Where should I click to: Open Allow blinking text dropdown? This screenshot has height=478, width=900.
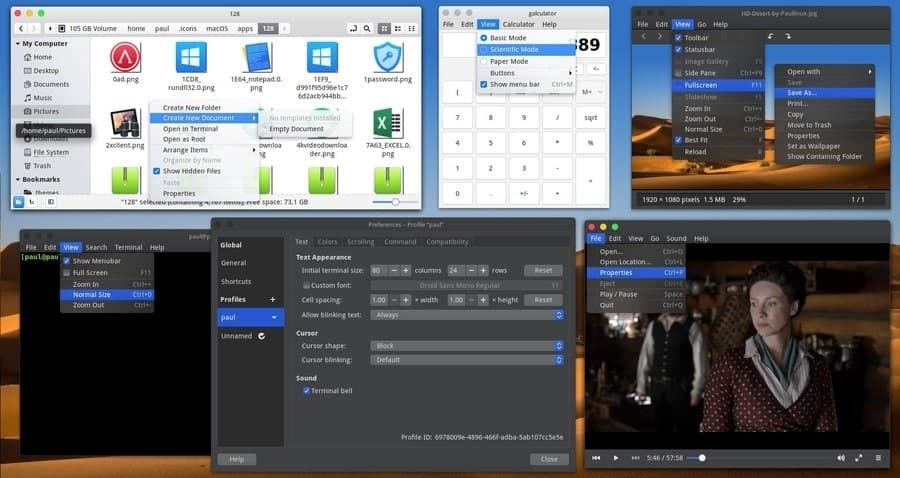467,315
